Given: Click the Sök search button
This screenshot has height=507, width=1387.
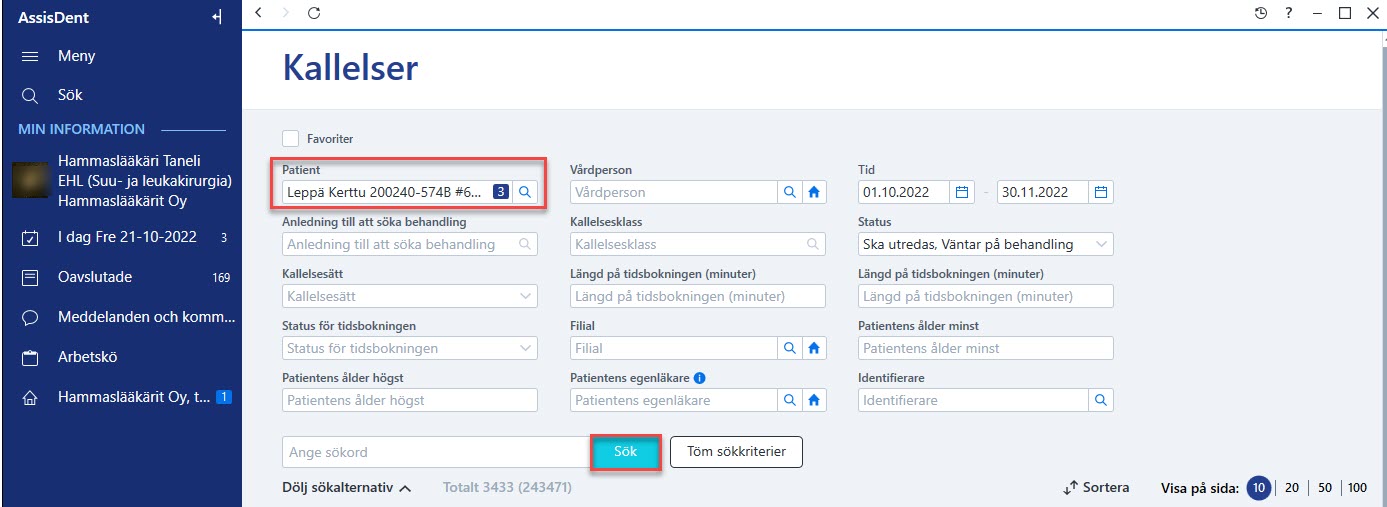Looking at the screenshot, I should point(625,452).
